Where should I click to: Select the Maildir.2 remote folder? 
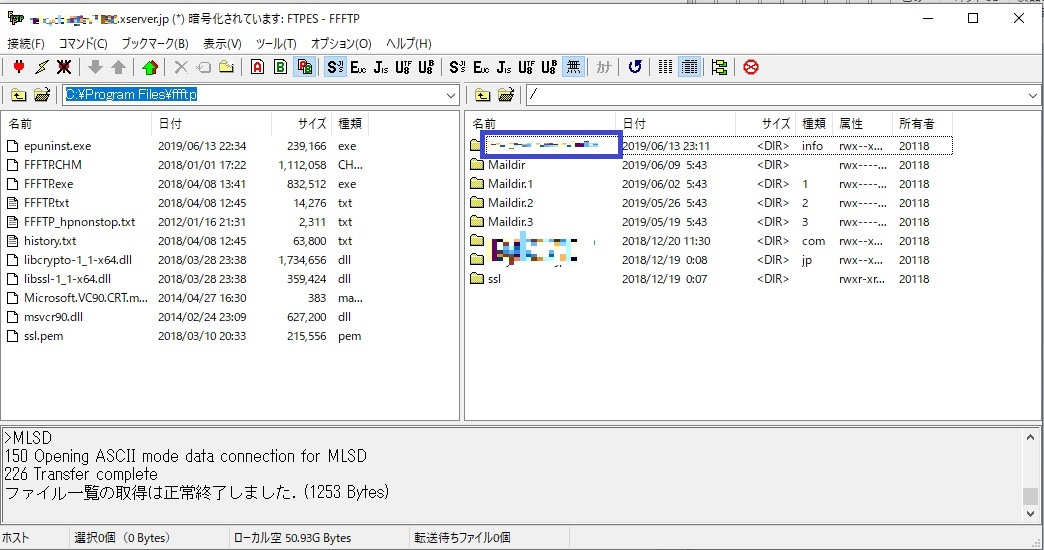click(511, 203)
